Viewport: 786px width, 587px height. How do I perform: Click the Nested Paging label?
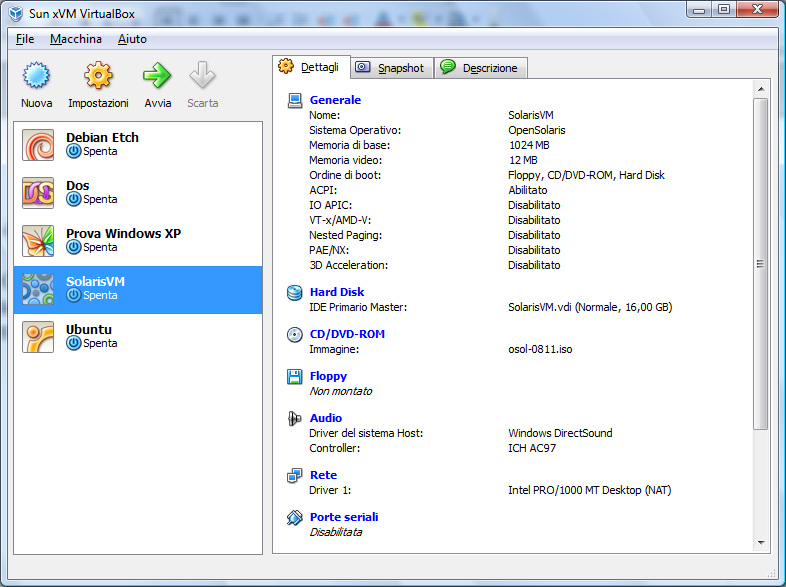click(345, 235)
